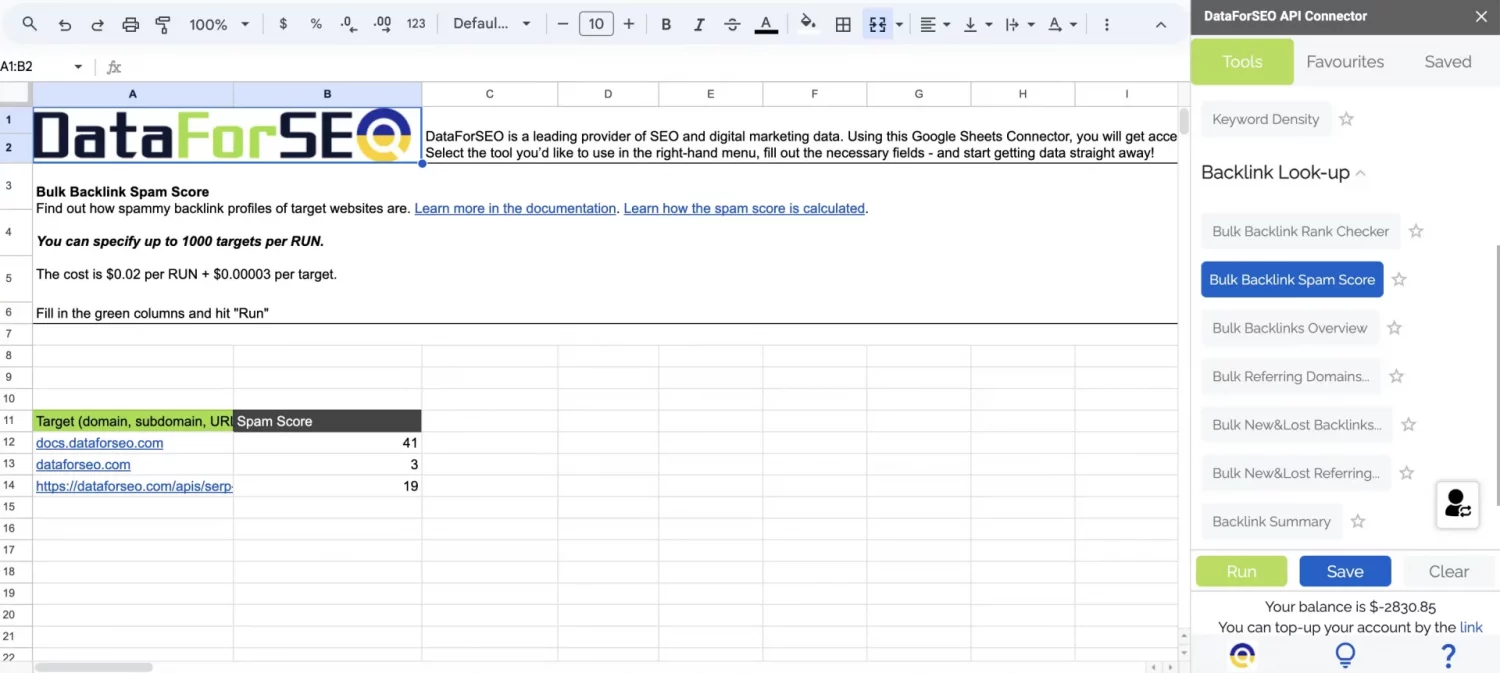Click the lightbulb tips icon
The height and width of the screenshot is (673, 1500).
(x=1346, y=655)
